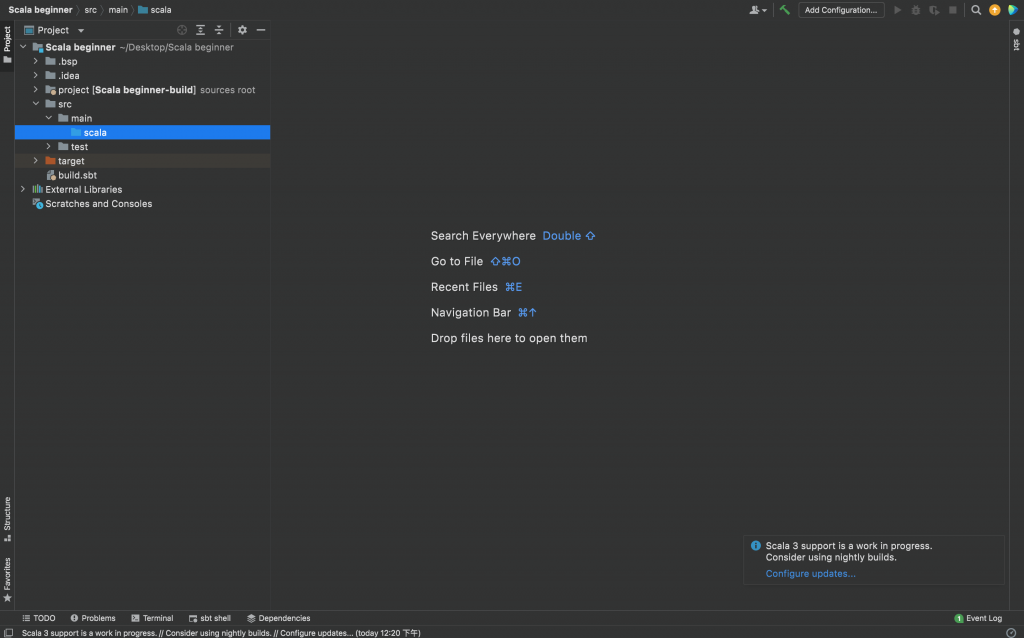Open the sbt shell tool window
Image resolution: width=1024 pixels, height=638 pixels.
tap(210, 618)
